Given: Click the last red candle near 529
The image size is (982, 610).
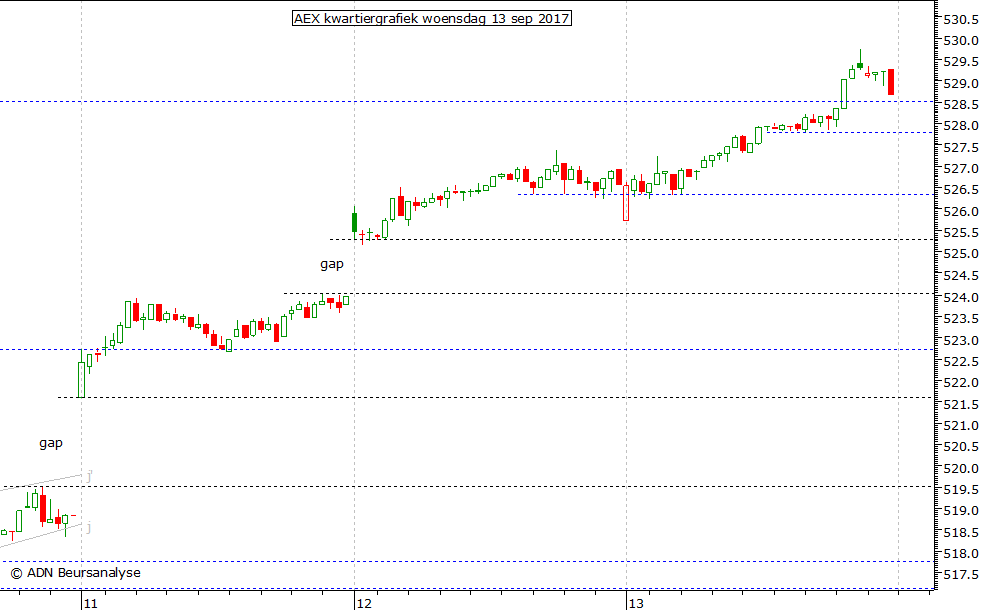Looking at the screenshot, I should click(891, 82).
